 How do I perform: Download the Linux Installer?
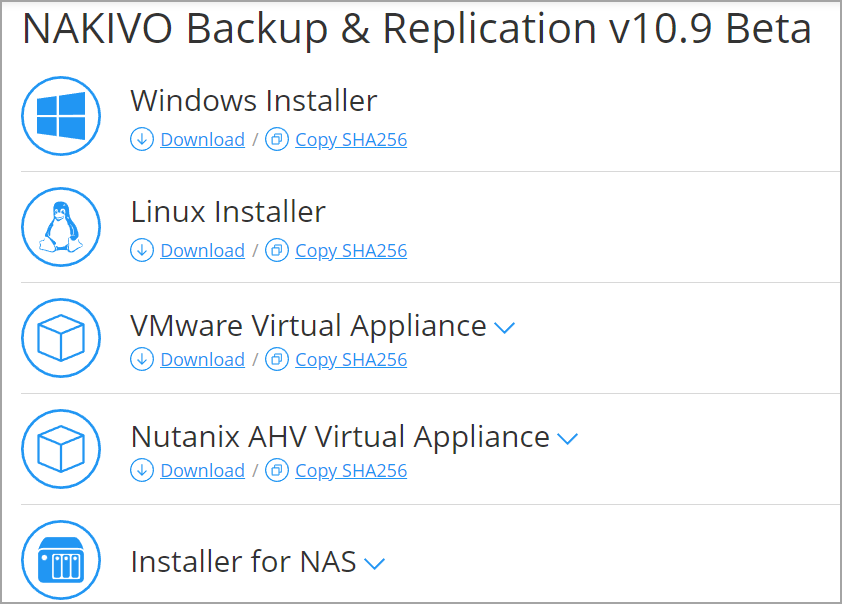(202, 251)
